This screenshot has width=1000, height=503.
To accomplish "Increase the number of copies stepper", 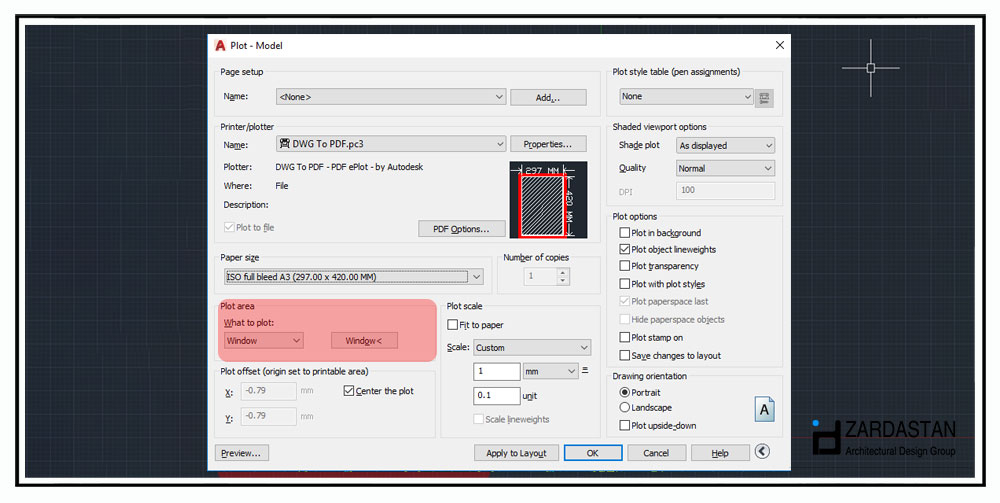I will (x=562, y=272).
